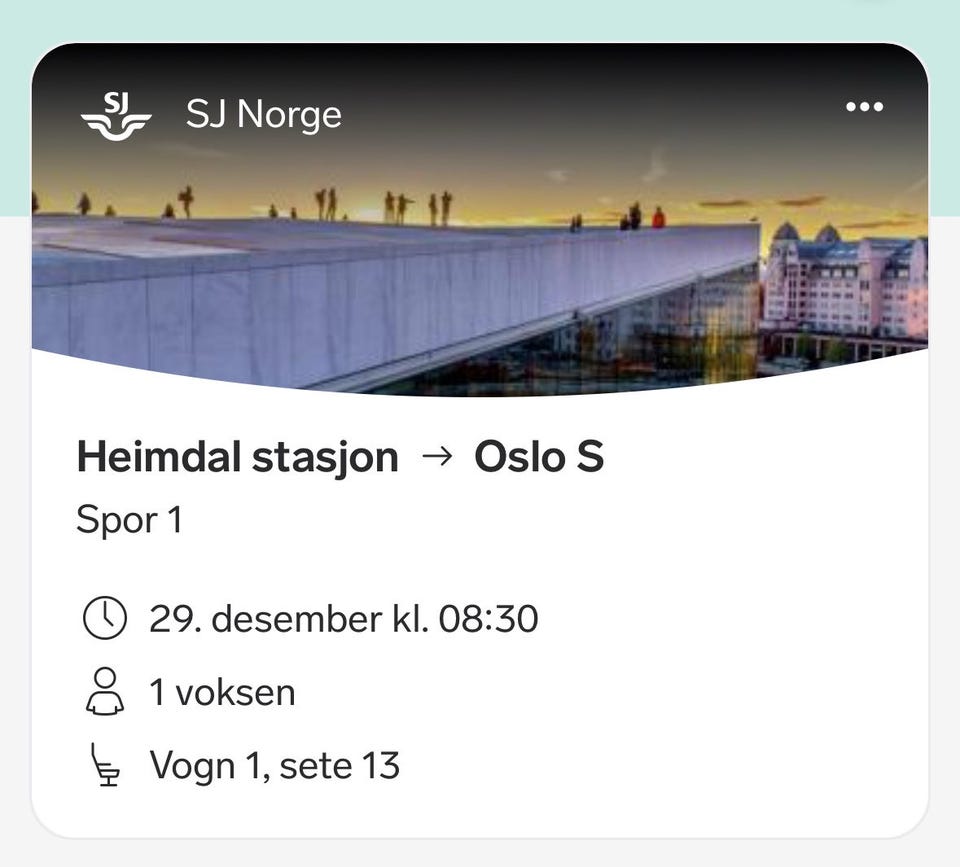
Task: Click the seat icon beside Vogn 1
Action: pyautogui.click(x=104, y=766)
